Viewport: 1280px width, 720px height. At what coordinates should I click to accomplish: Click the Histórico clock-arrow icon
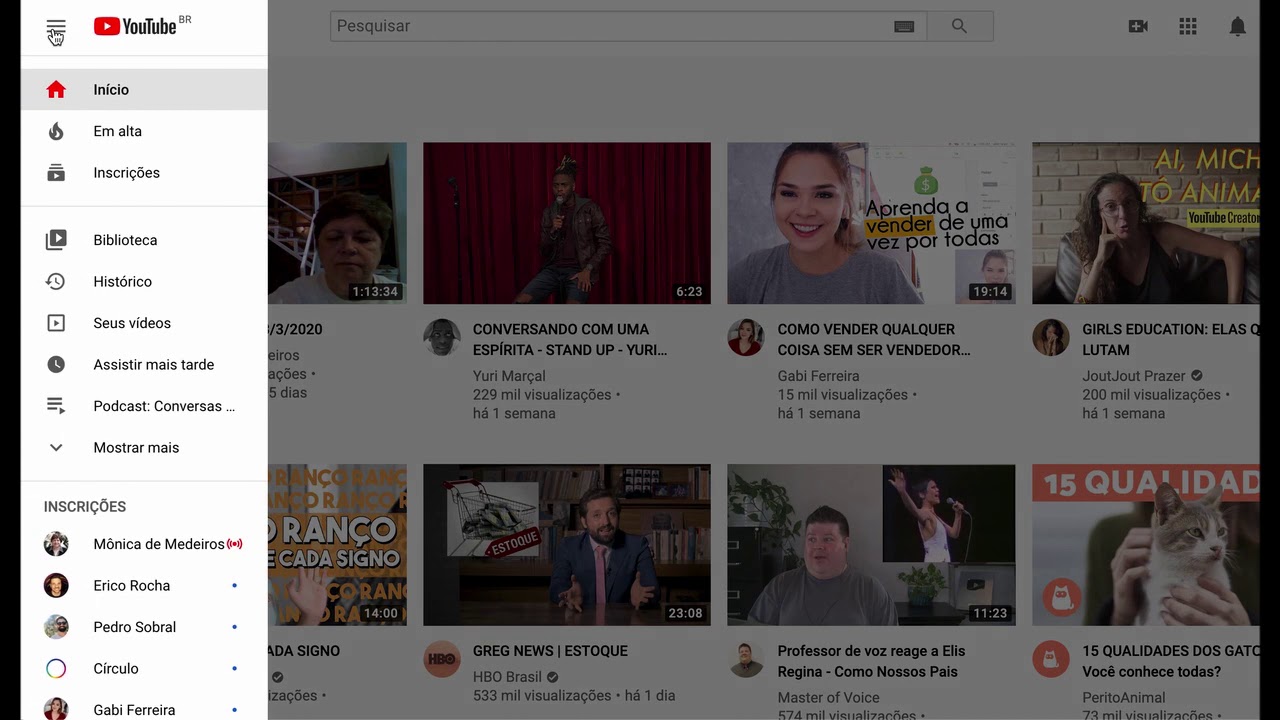point(56,282)
